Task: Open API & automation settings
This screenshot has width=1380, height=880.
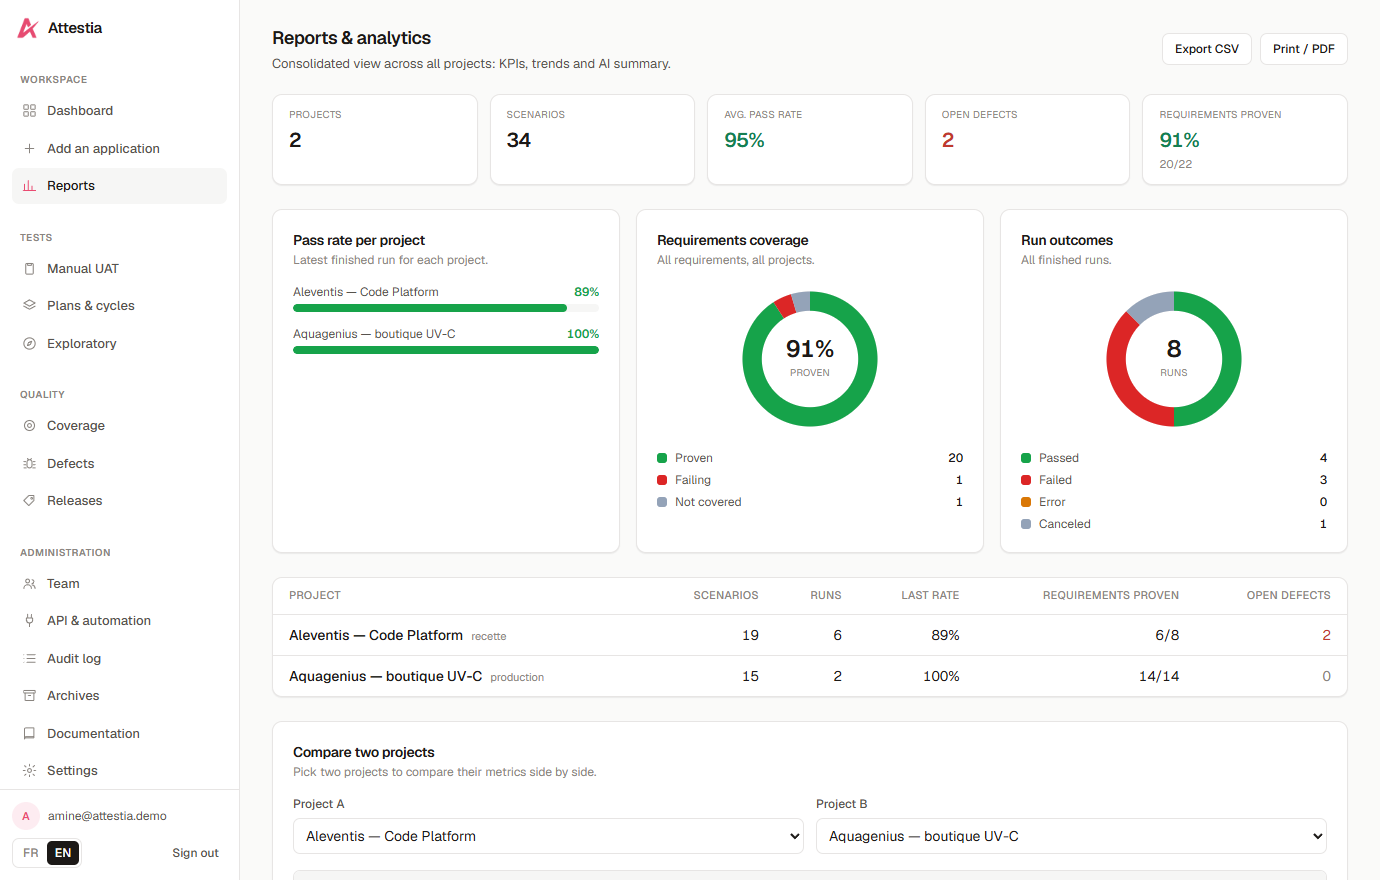Action: pyautogui.click(x=119, y=621)
